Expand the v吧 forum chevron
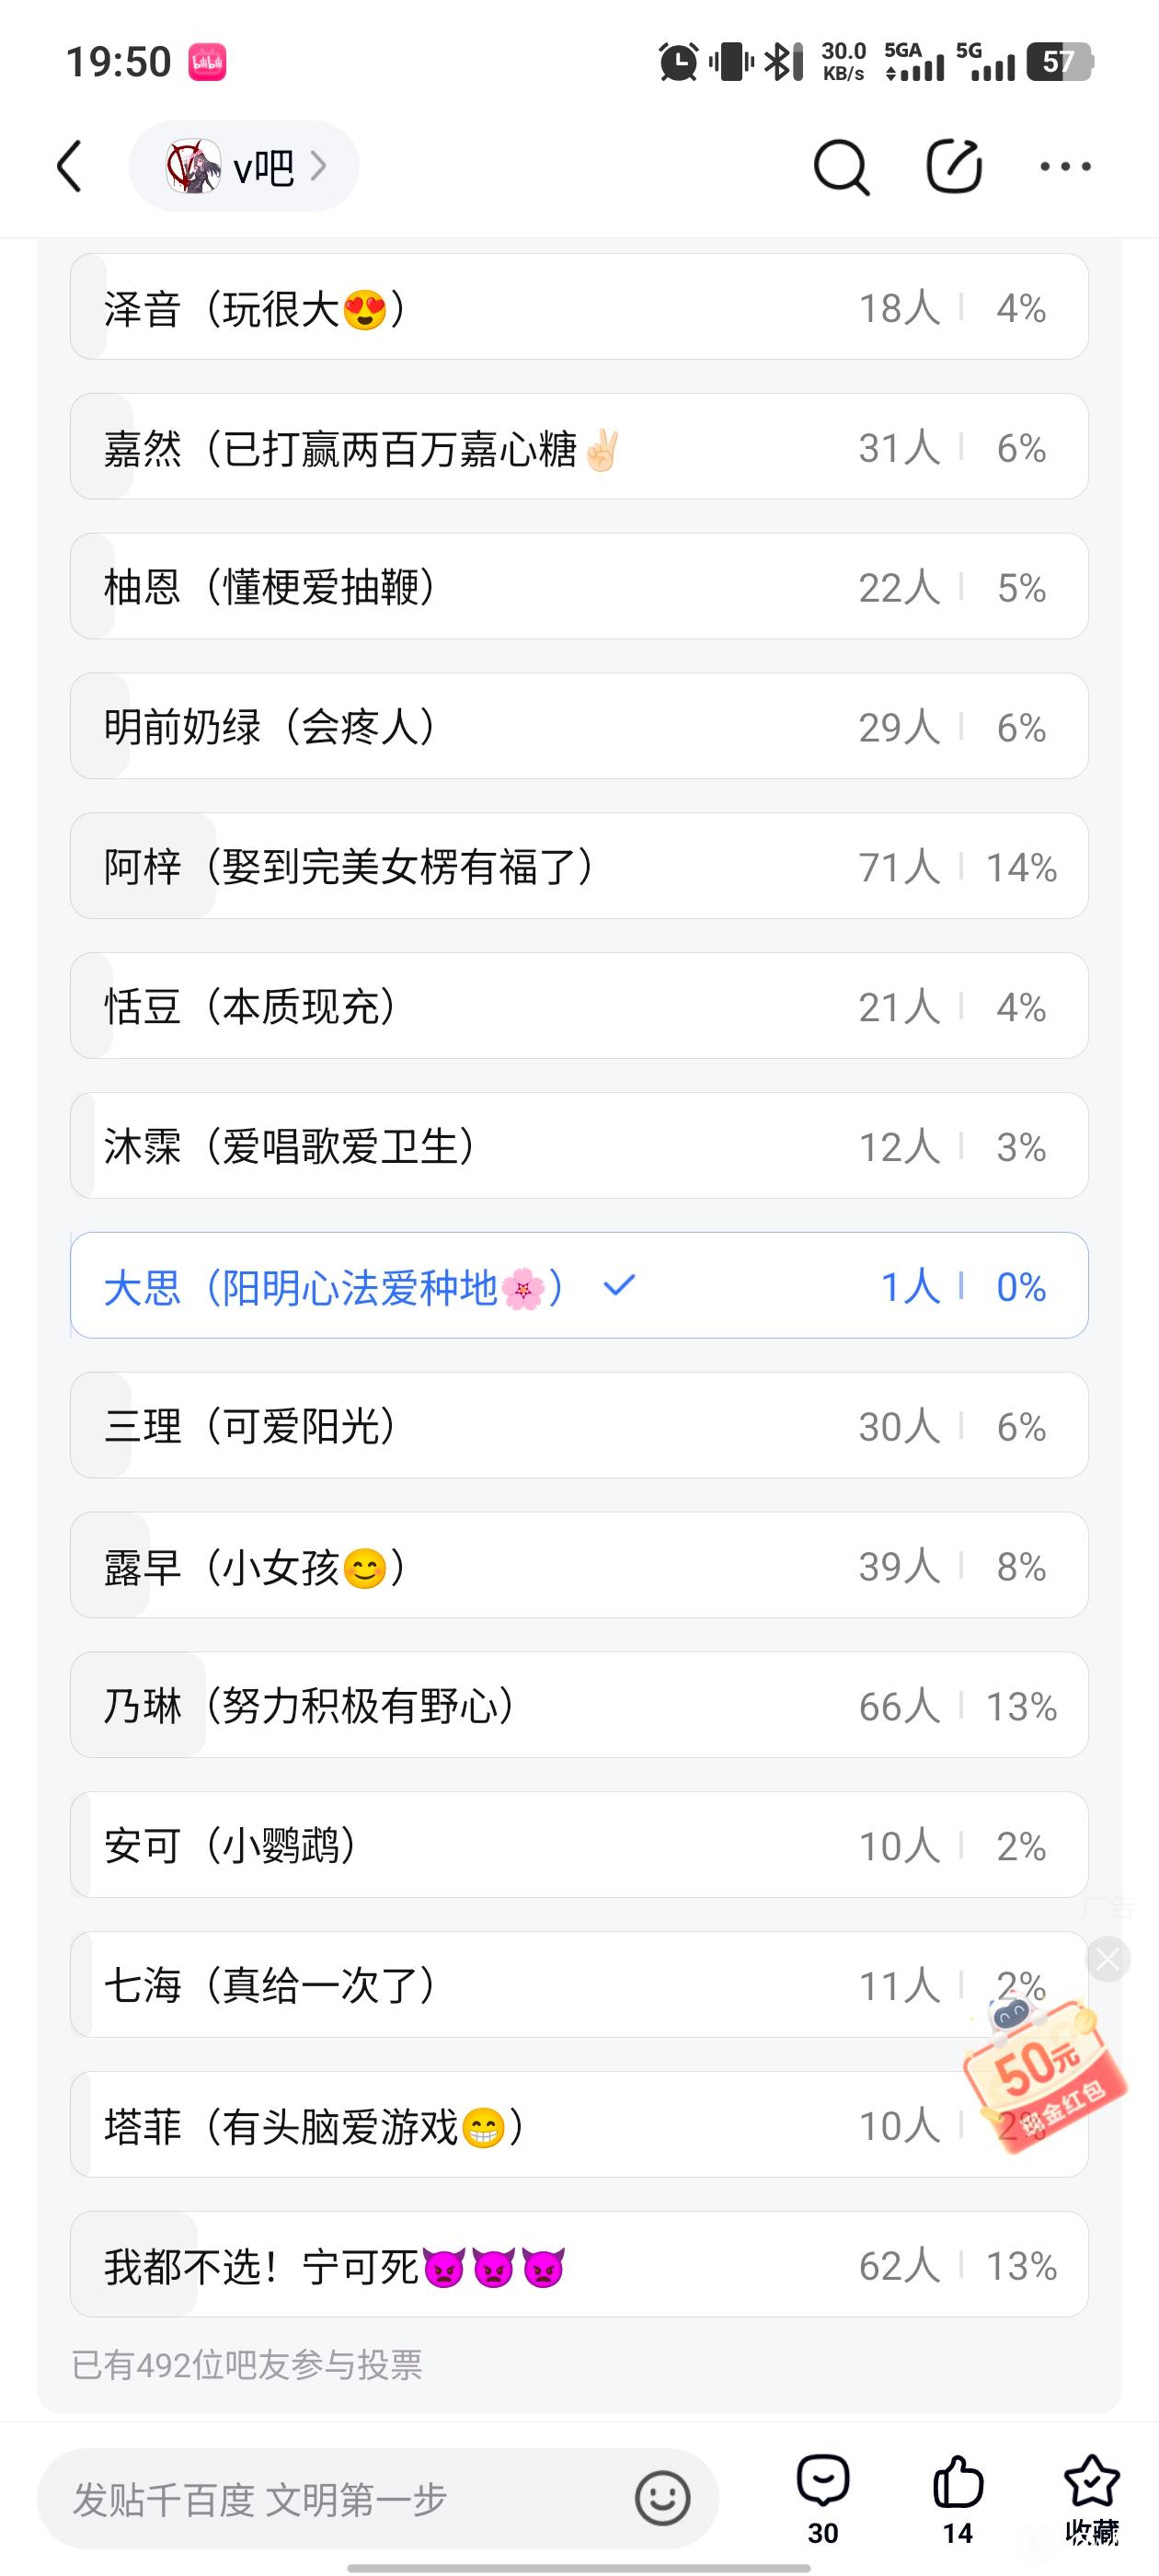 319,166
